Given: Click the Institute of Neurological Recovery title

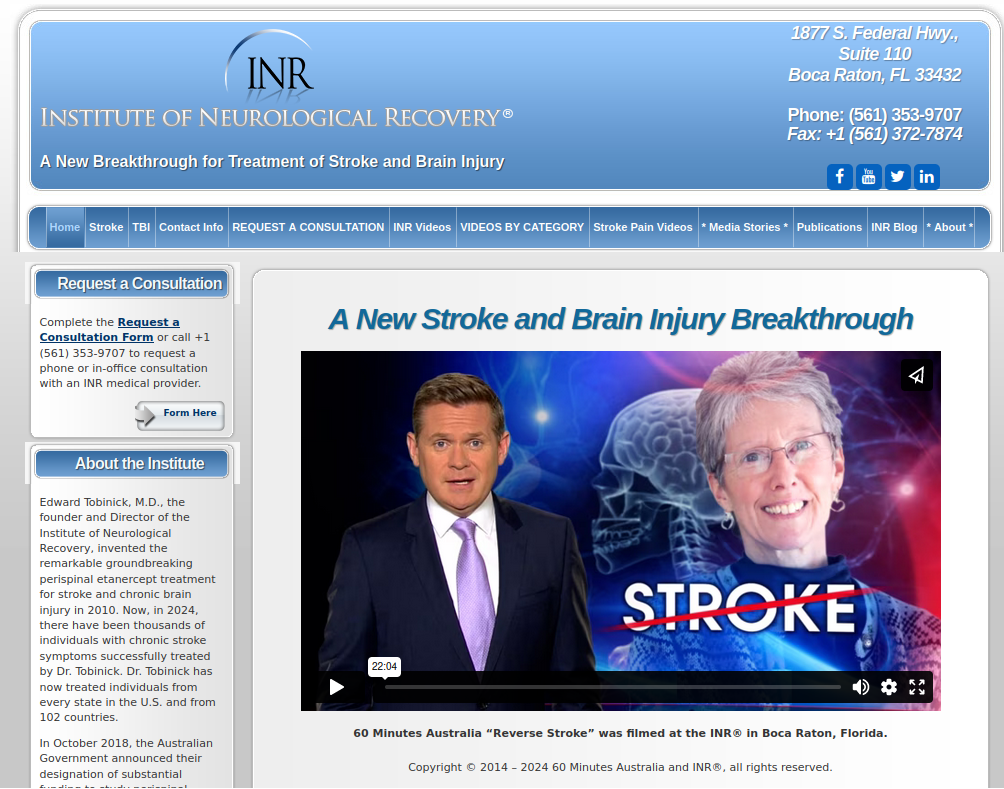Looking at the screenshot, I should (x=277, y=118).
